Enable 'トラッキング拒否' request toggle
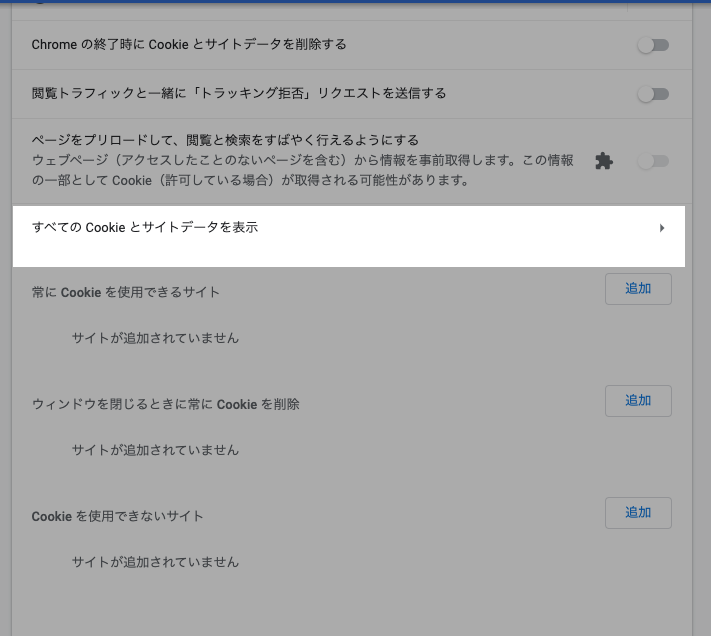Screen dimensions: 711x636 click(x=653, y=94)
